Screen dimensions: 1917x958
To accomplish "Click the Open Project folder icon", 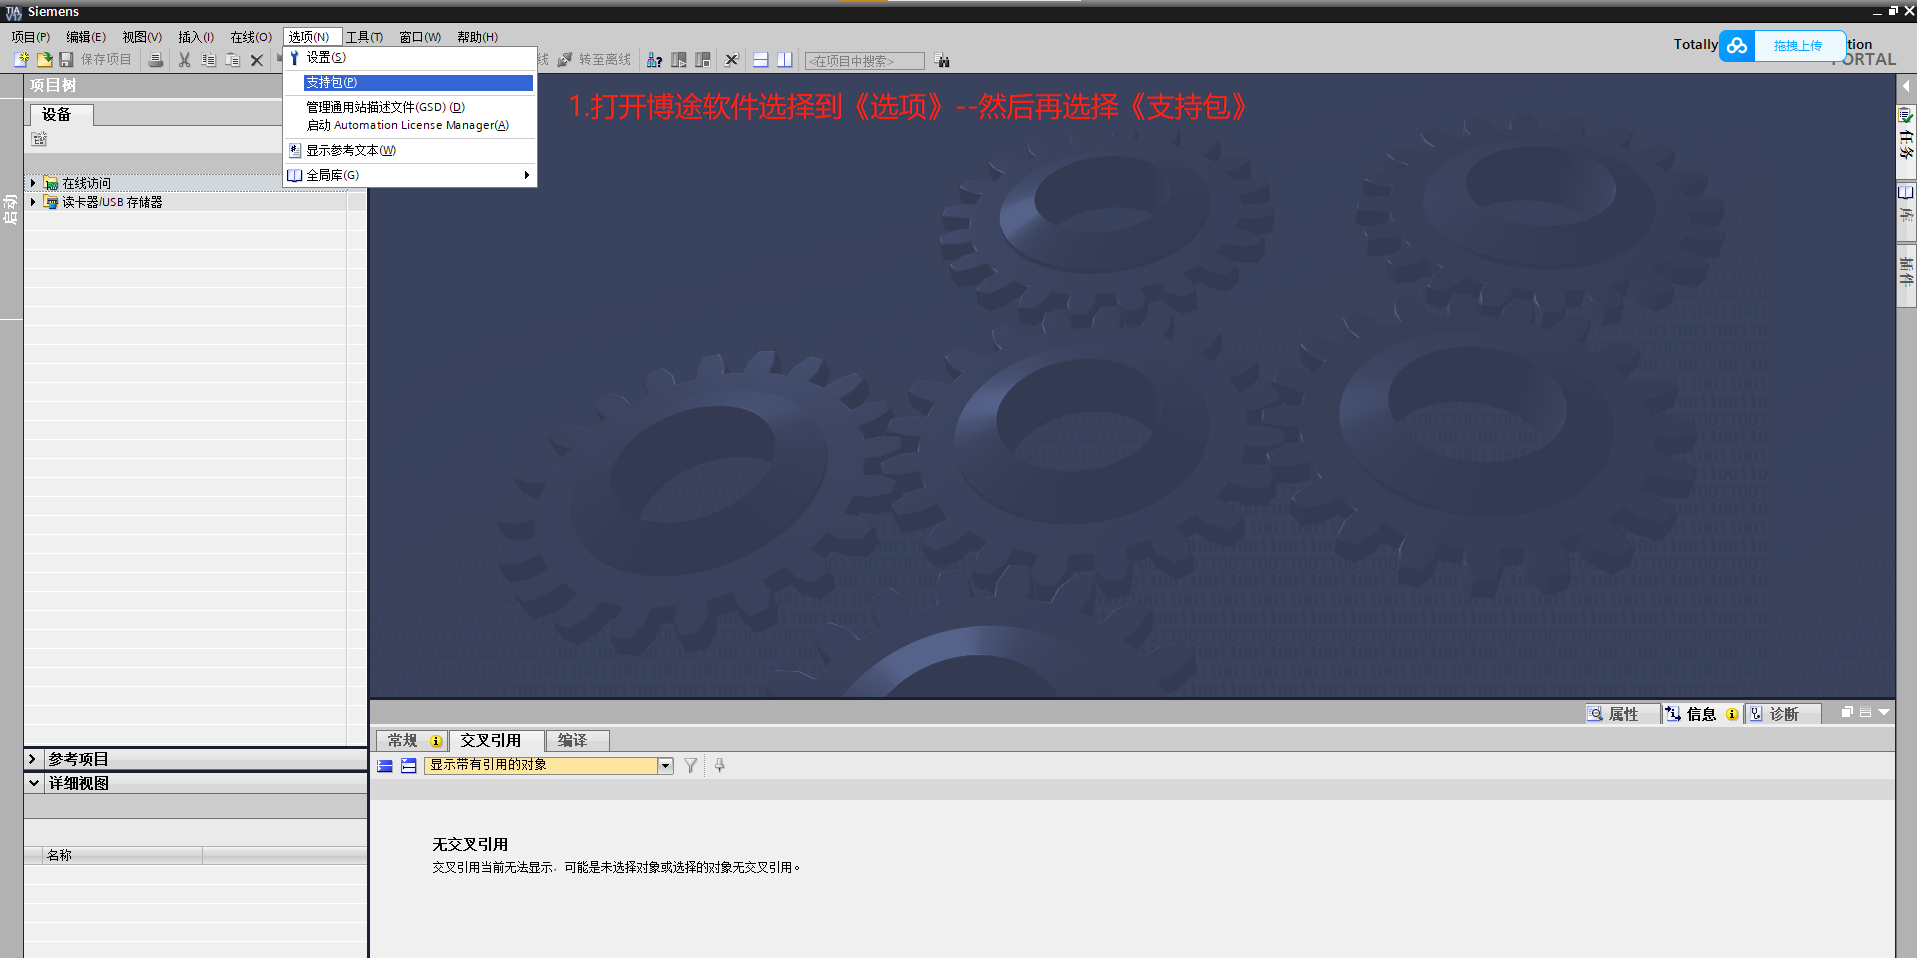I will (x=44, y=60).
